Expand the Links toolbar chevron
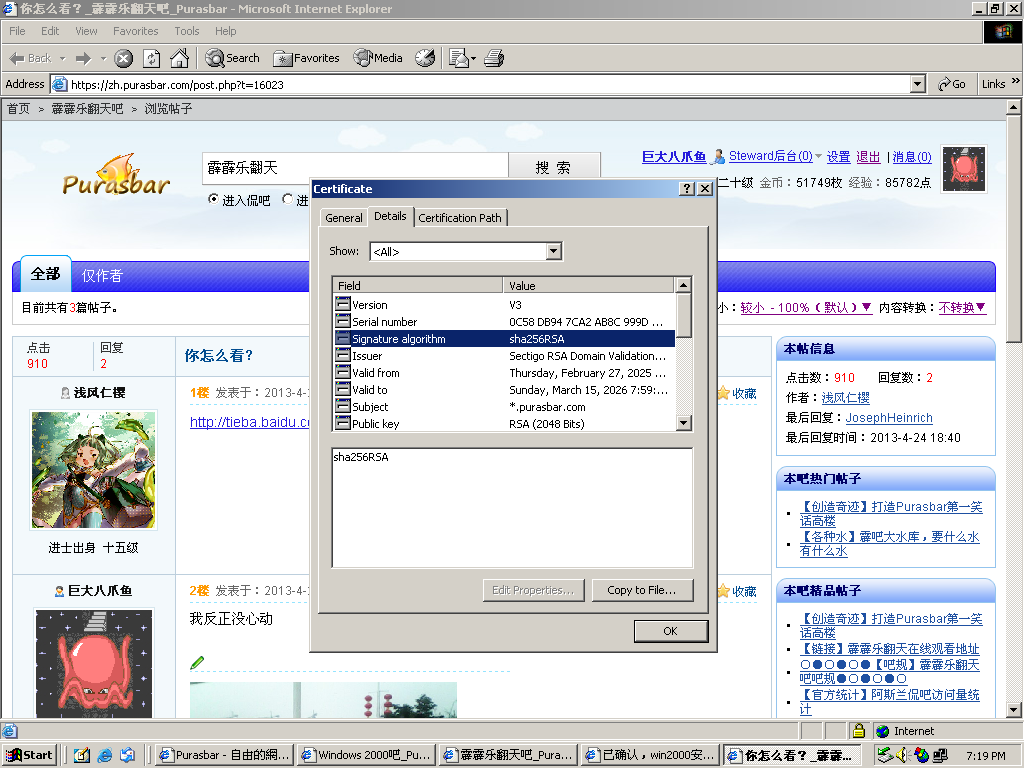Viewport: 1024px width, 768px height. [1016, 81]
